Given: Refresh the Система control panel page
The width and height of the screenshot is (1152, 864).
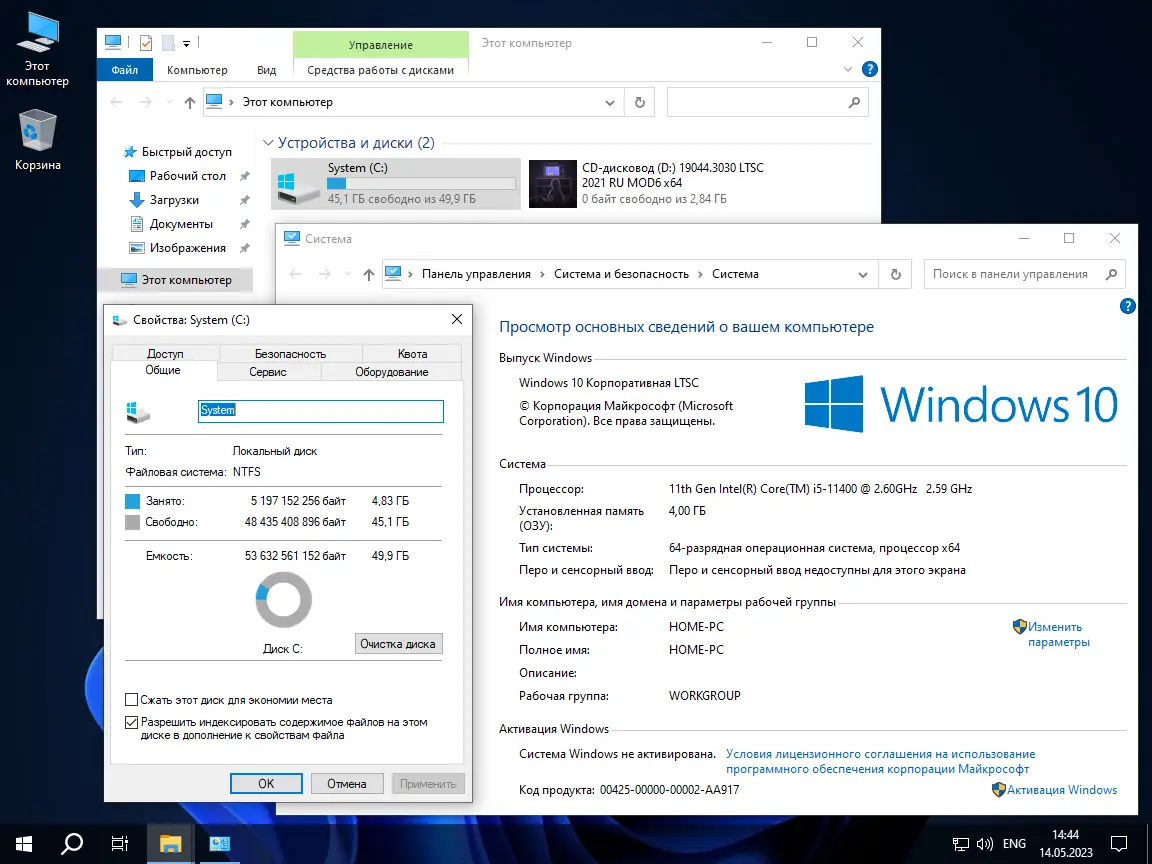Looking at the screenshot, I should pyautogui.click(x=896, y=274).
